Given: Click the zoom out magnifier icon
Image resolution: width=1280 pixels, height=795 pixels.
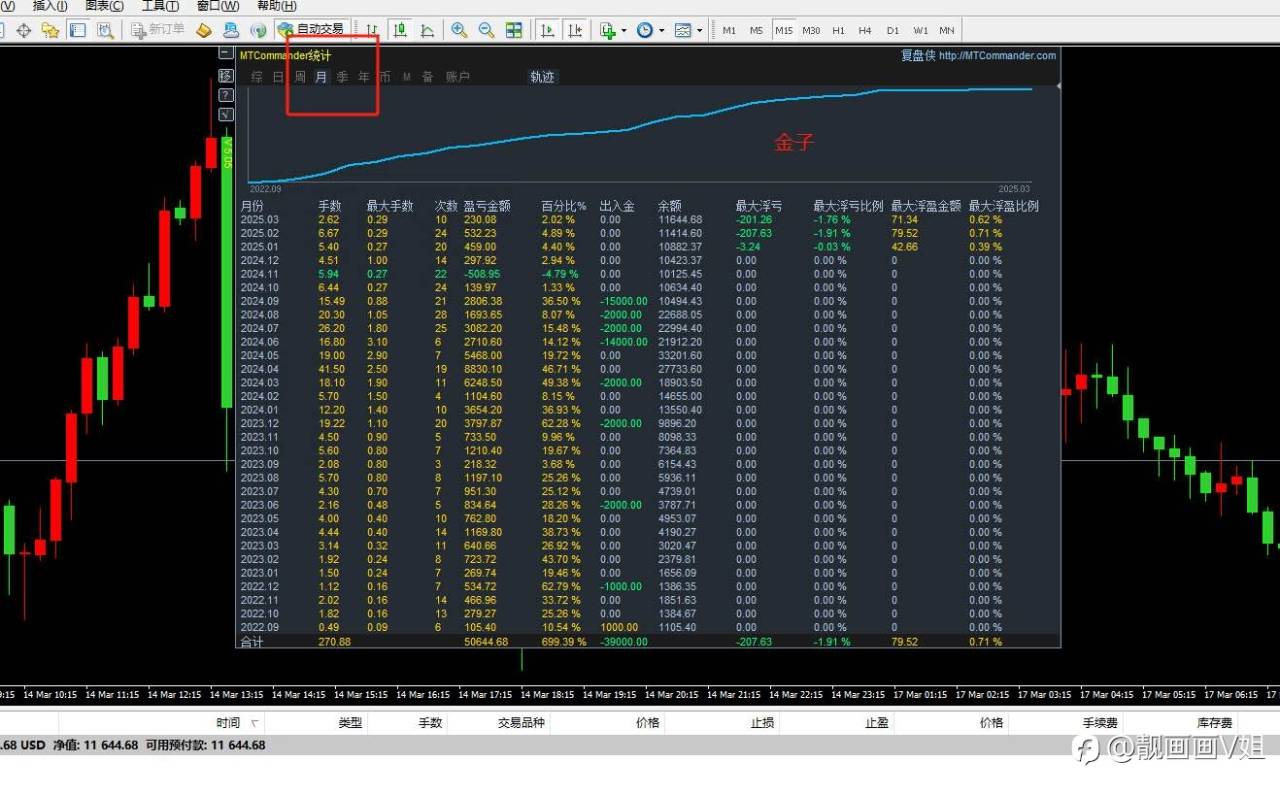Looking at the screenshot, I should pos(487,30).
